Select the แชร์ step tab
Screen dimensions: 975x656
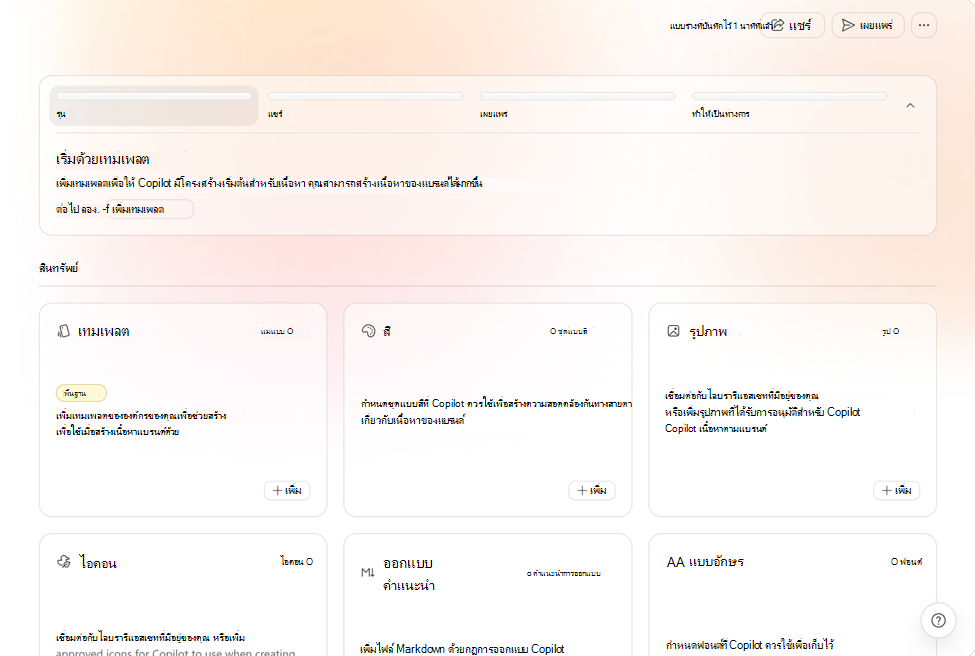[366, 106]
